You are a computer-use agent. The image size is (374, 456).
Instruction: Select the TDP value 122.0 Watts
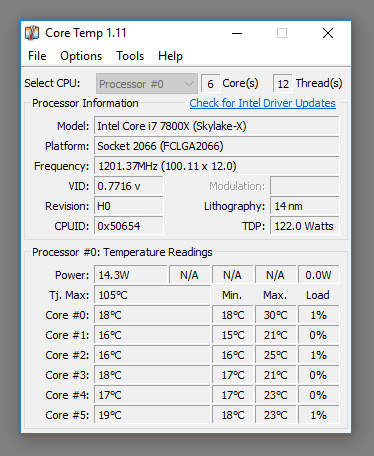tap(305, 226)
